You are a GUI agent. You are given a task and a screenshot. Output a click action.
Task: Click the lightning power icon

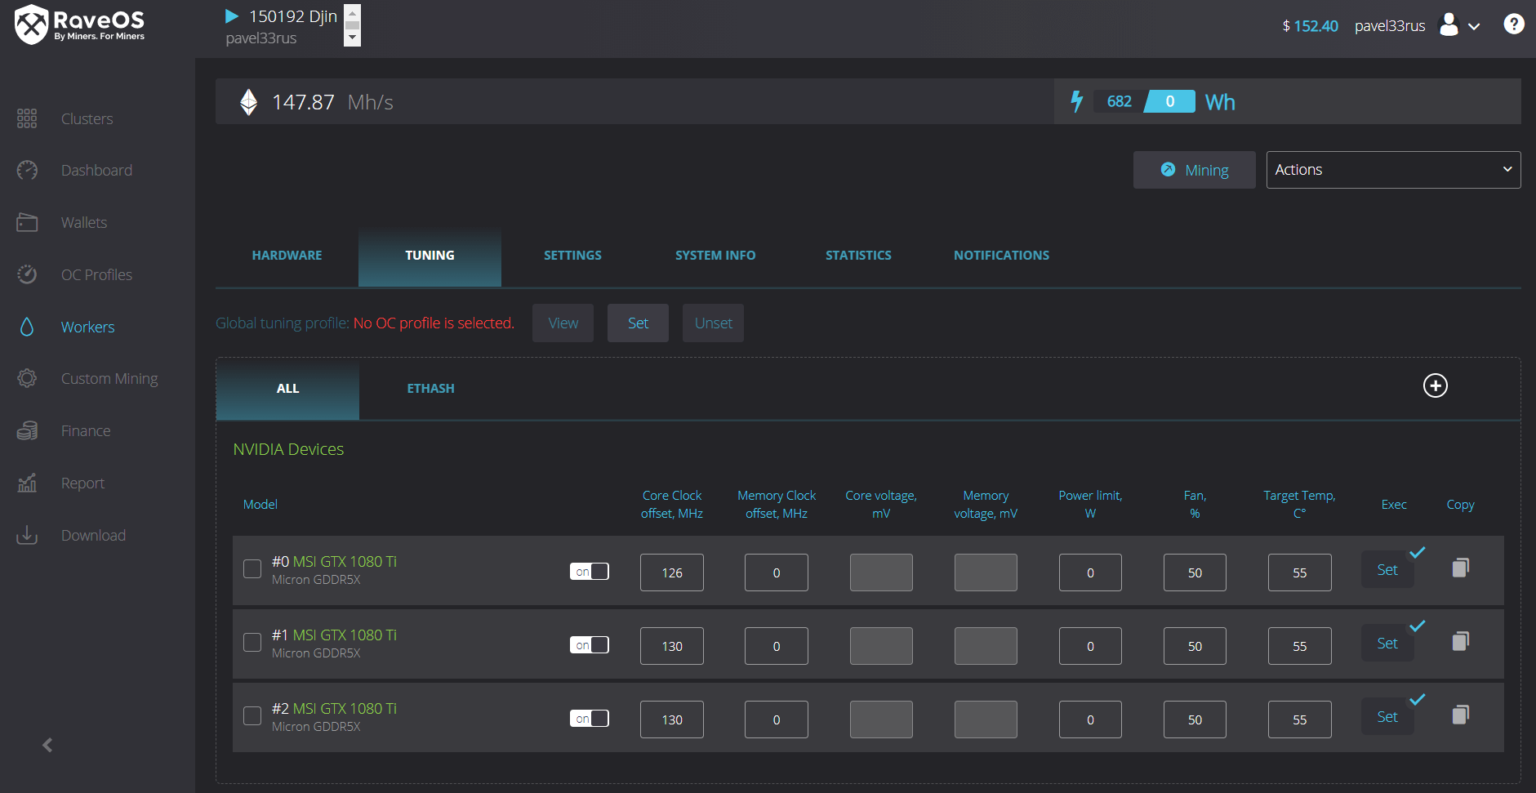pos(1077,101)
